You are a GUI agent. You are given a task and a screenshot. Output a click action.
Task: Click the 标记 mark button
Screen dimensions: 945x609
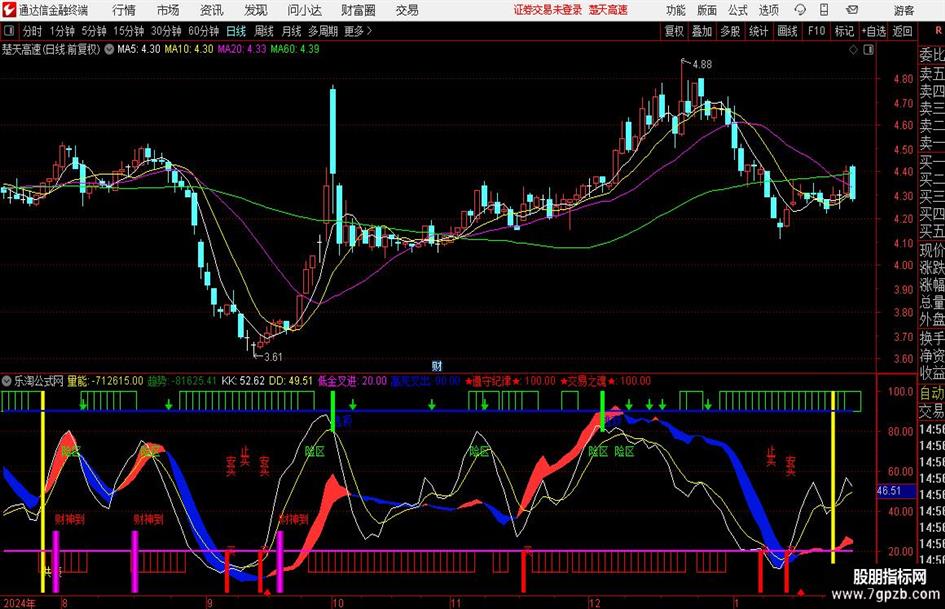(844, 31)
